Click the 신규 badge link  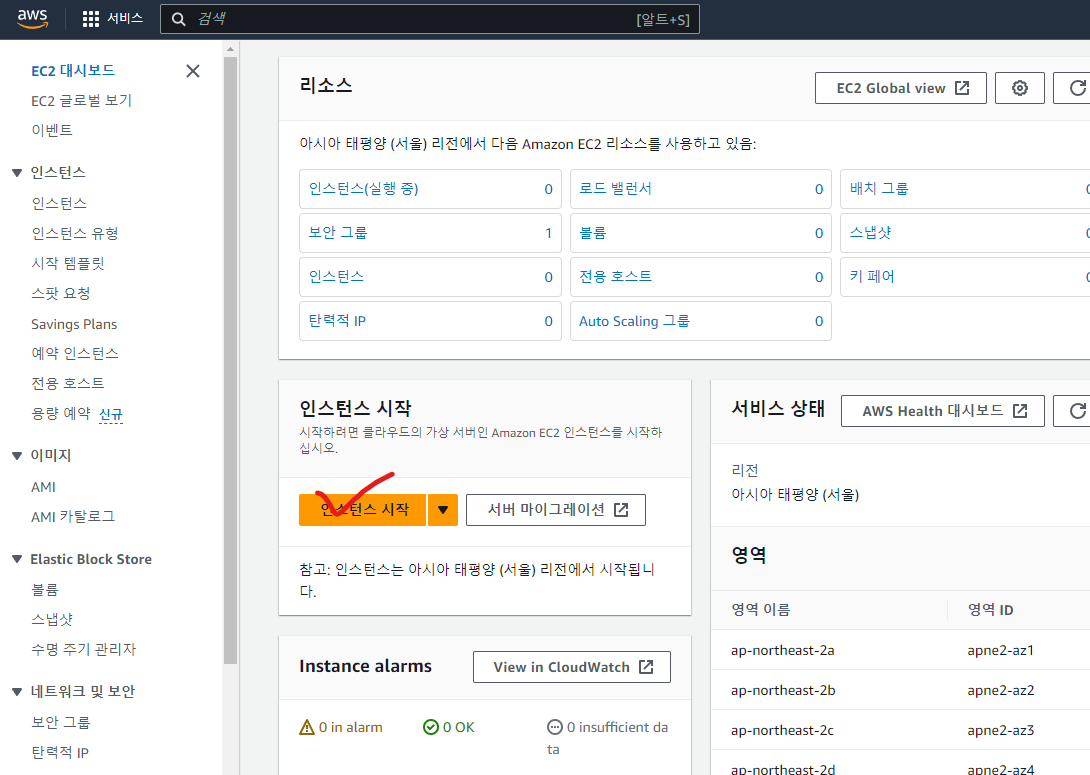coord(111,415)
